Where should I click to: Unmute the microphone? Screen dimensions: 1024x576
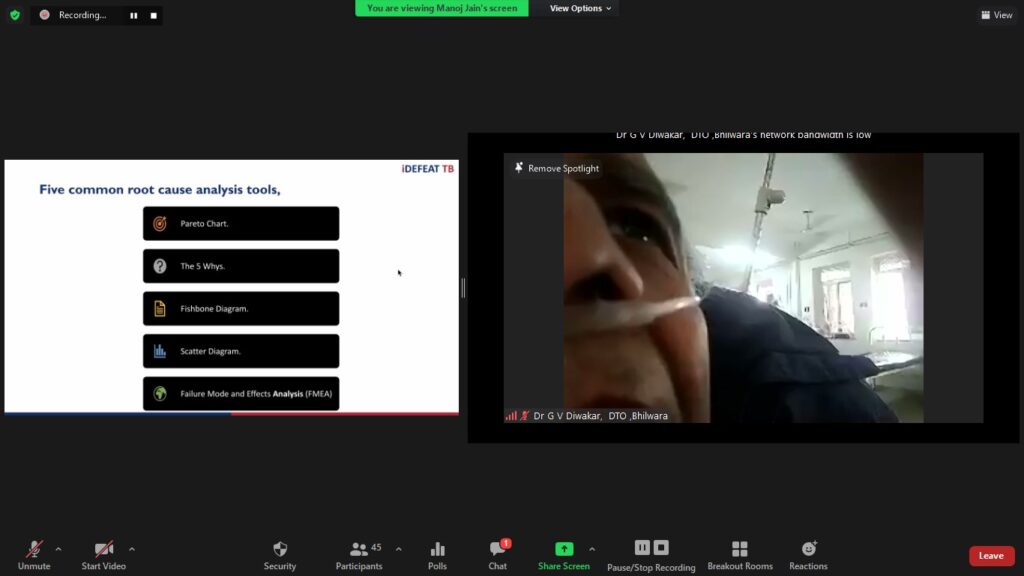click(x=34, y=549)
